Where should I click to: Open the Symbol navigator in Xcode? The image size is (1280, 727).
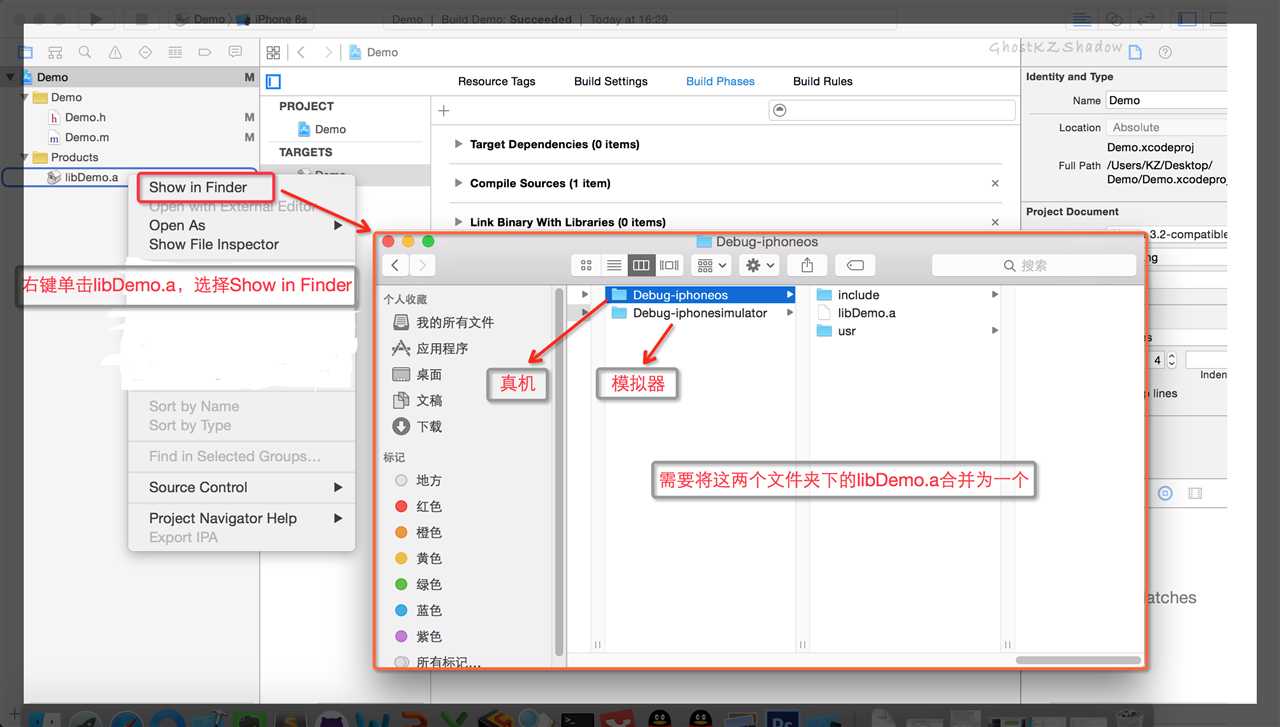point(56,52)
